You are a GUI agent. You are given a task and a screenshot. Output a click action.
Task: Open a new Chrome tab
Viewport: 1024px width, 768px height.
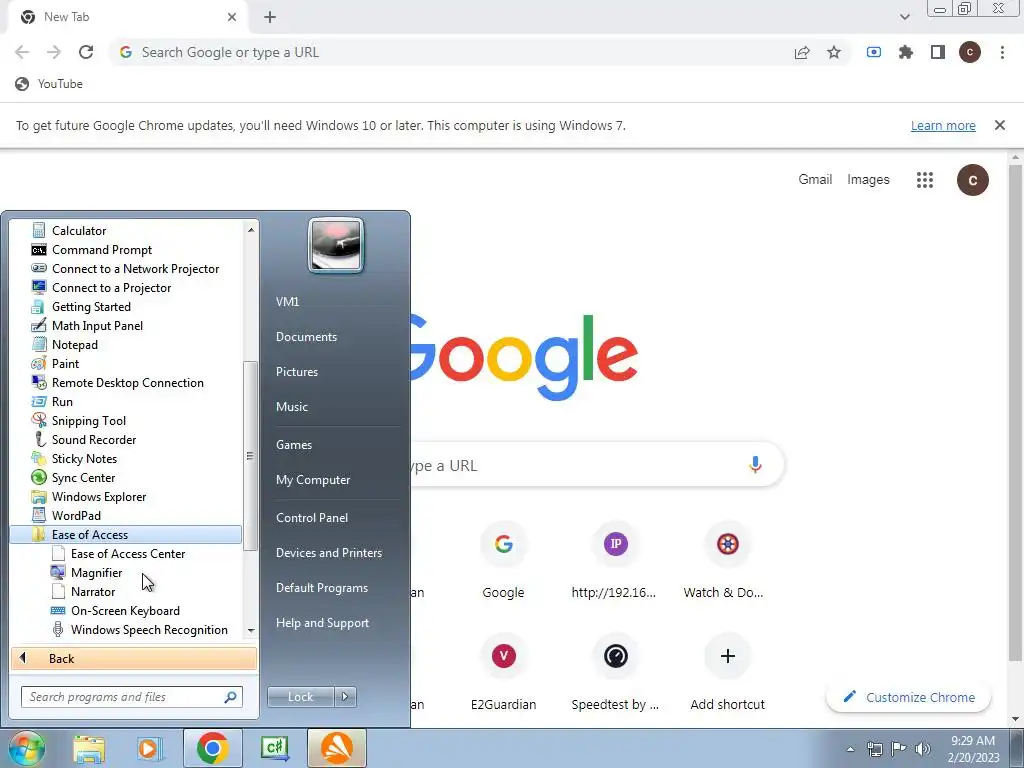(270, 17)
